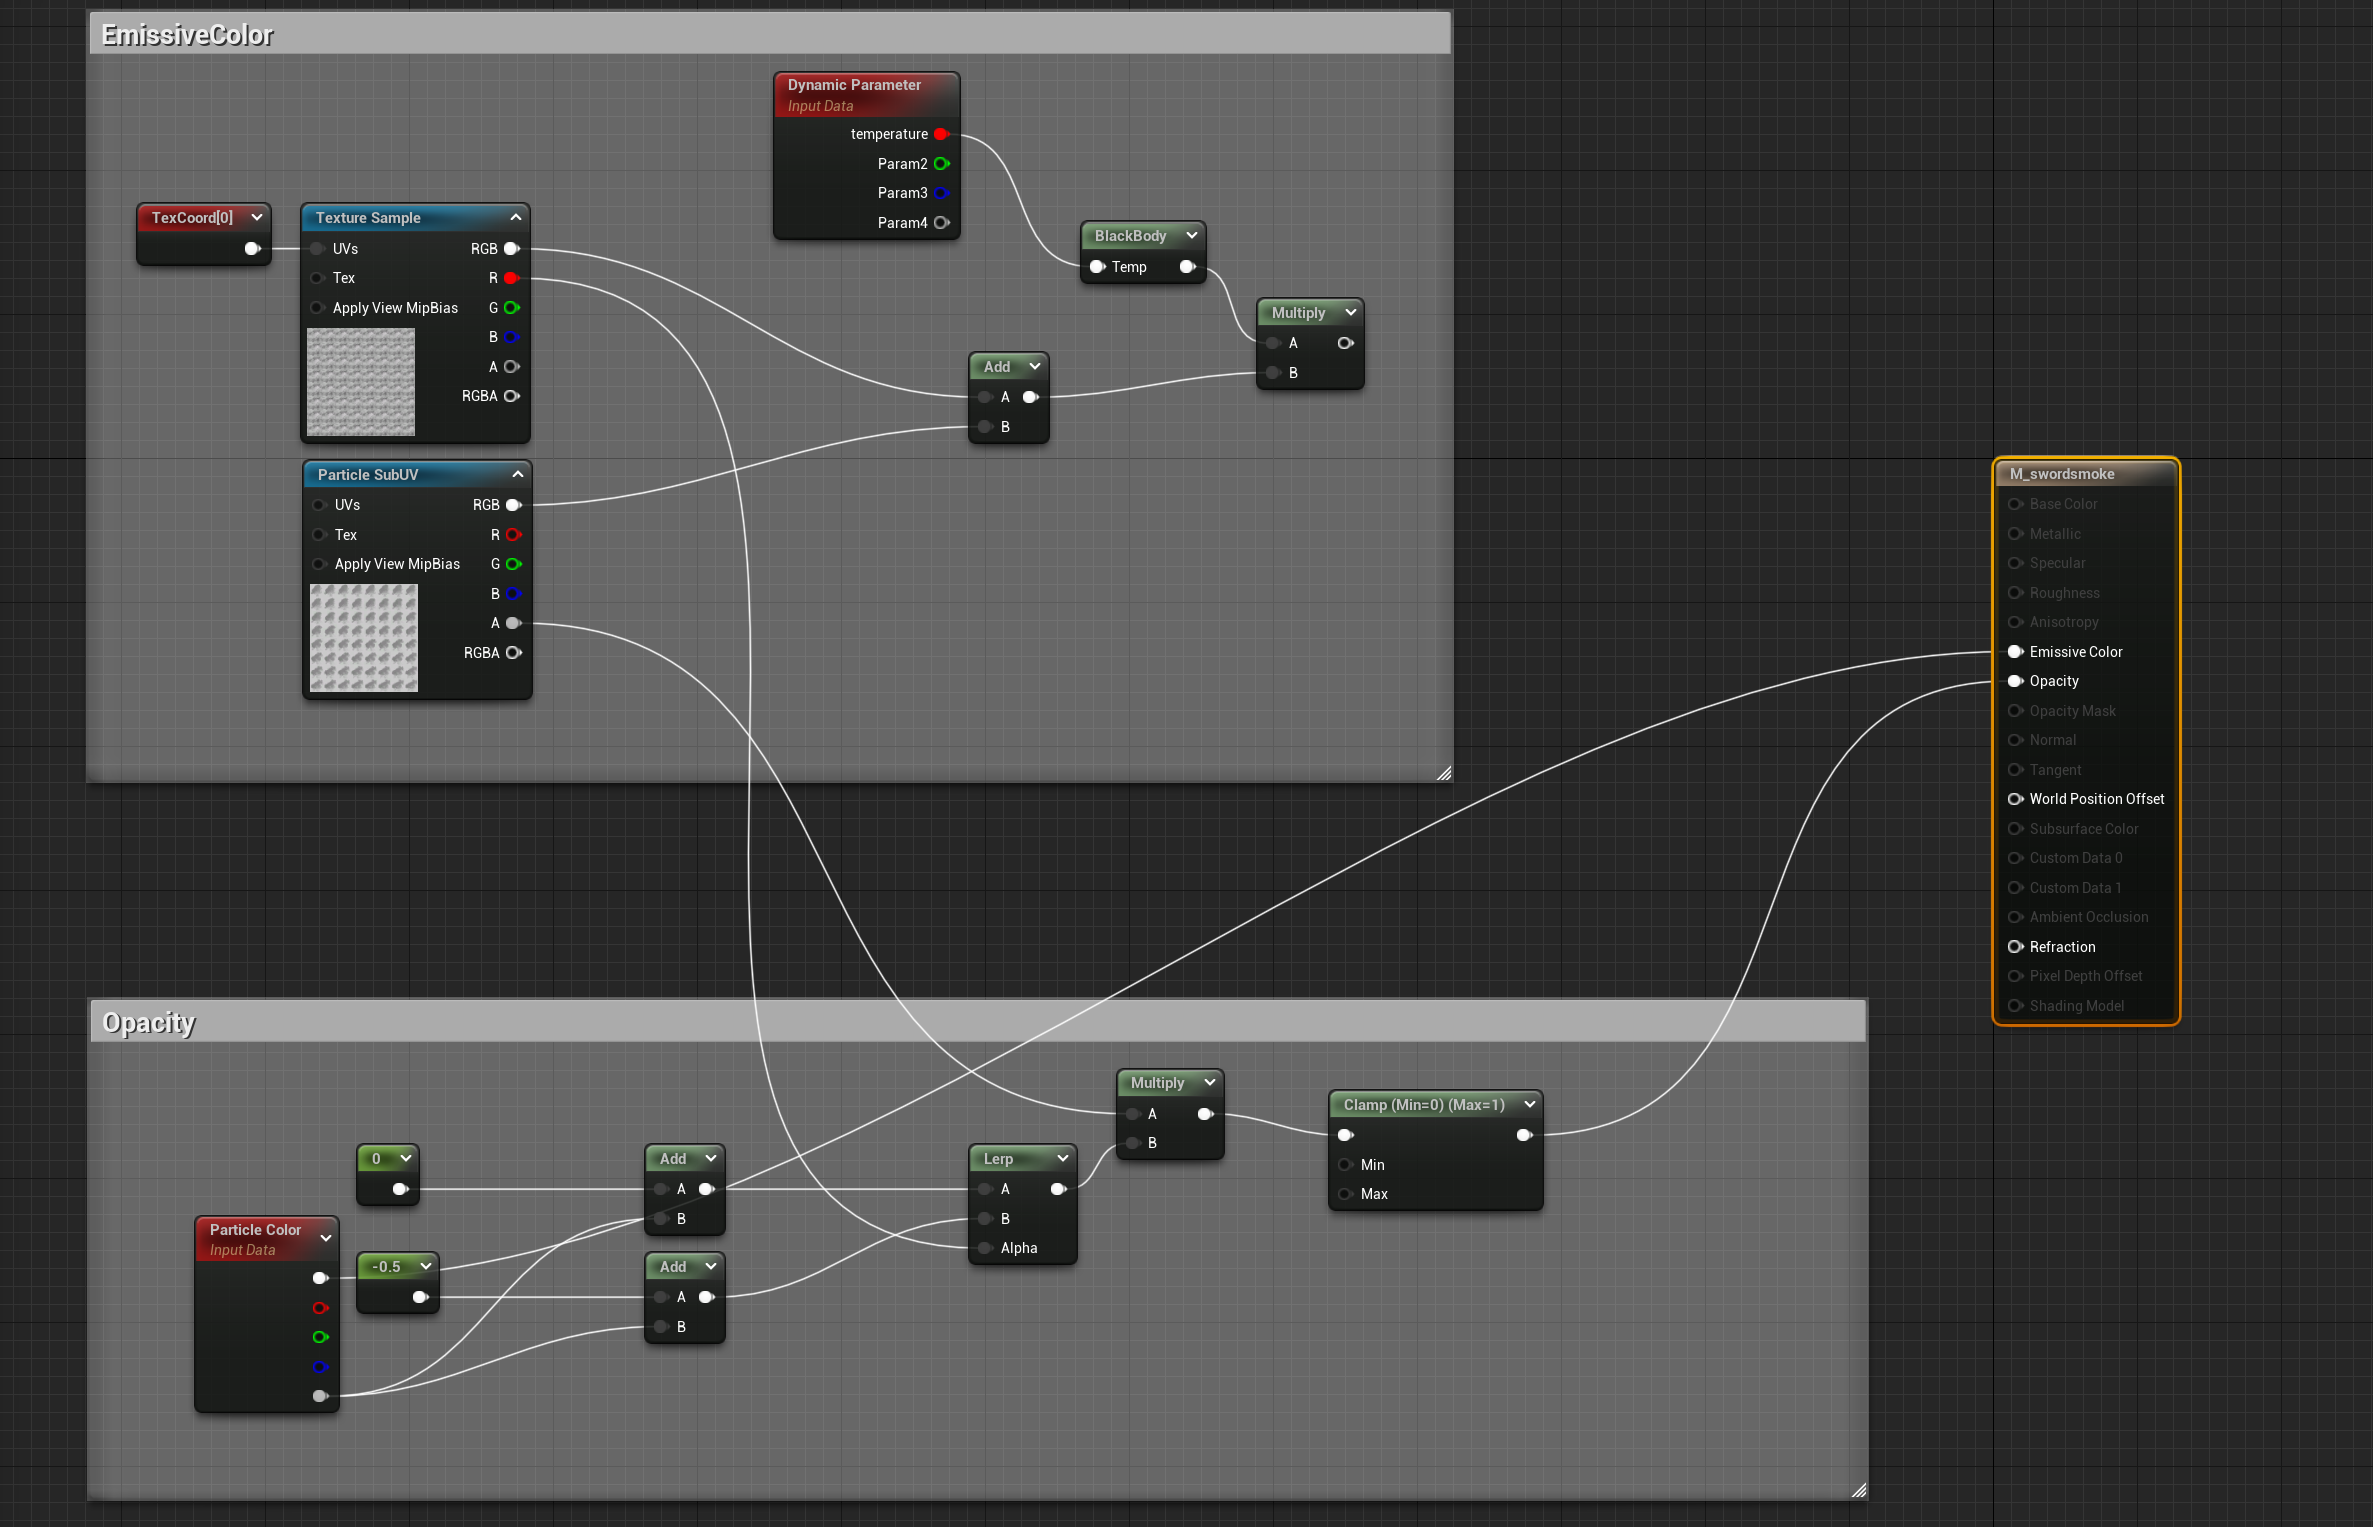This screenshot has width=2373, height=1527.
Task: Click Texture Sample RGB output pin
Action: tap(511, 248)
